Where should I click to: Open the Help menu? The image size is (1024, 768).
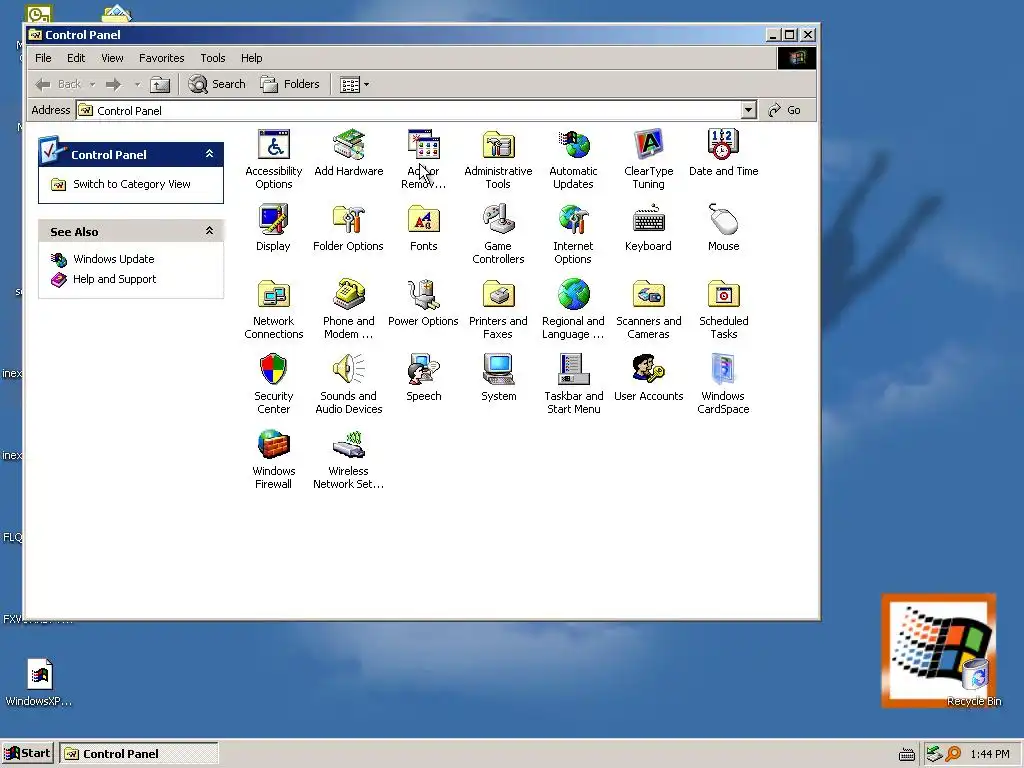tap(251, 58)
